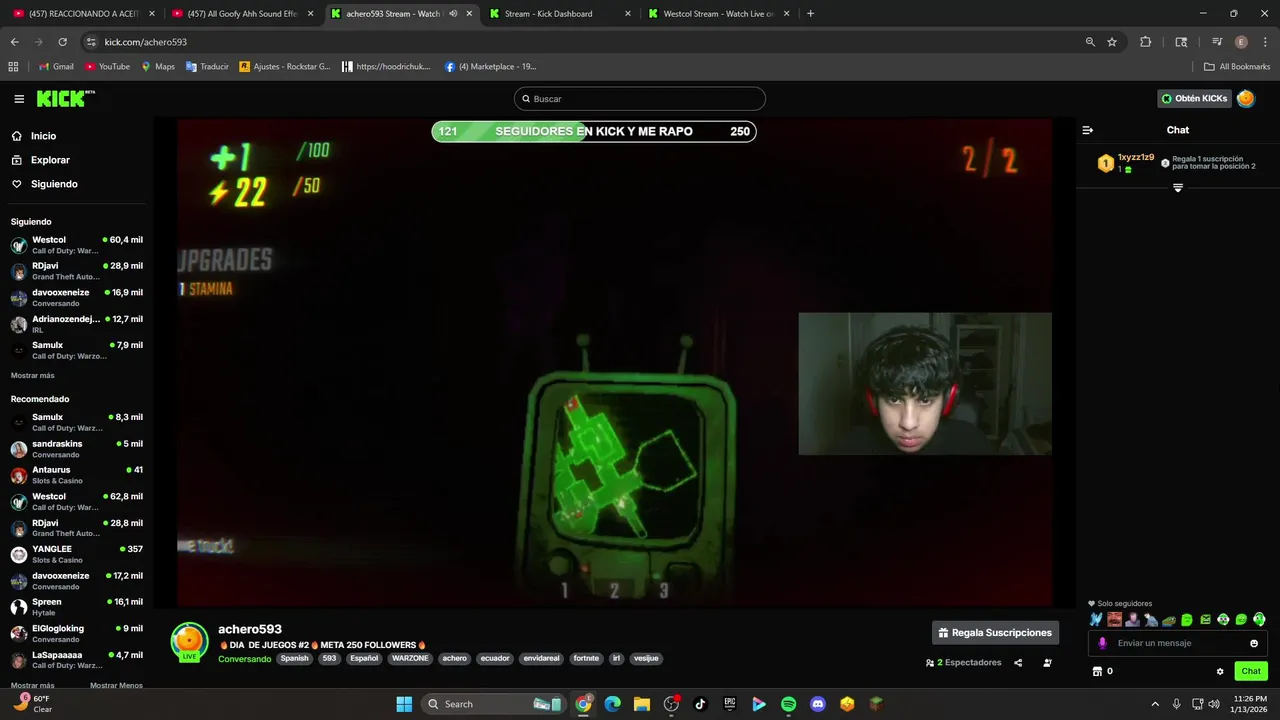The height and width of the screenshot is (720, 1280).
Task: Open TikTok from the taskbar
Action: click(700, 704)
